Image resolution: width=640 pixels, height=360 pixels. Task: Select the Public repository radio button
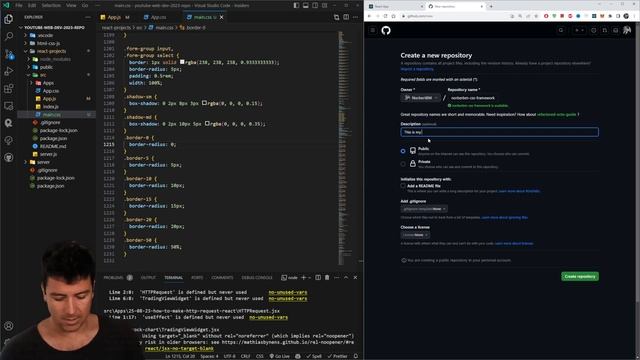click(403, 151)
